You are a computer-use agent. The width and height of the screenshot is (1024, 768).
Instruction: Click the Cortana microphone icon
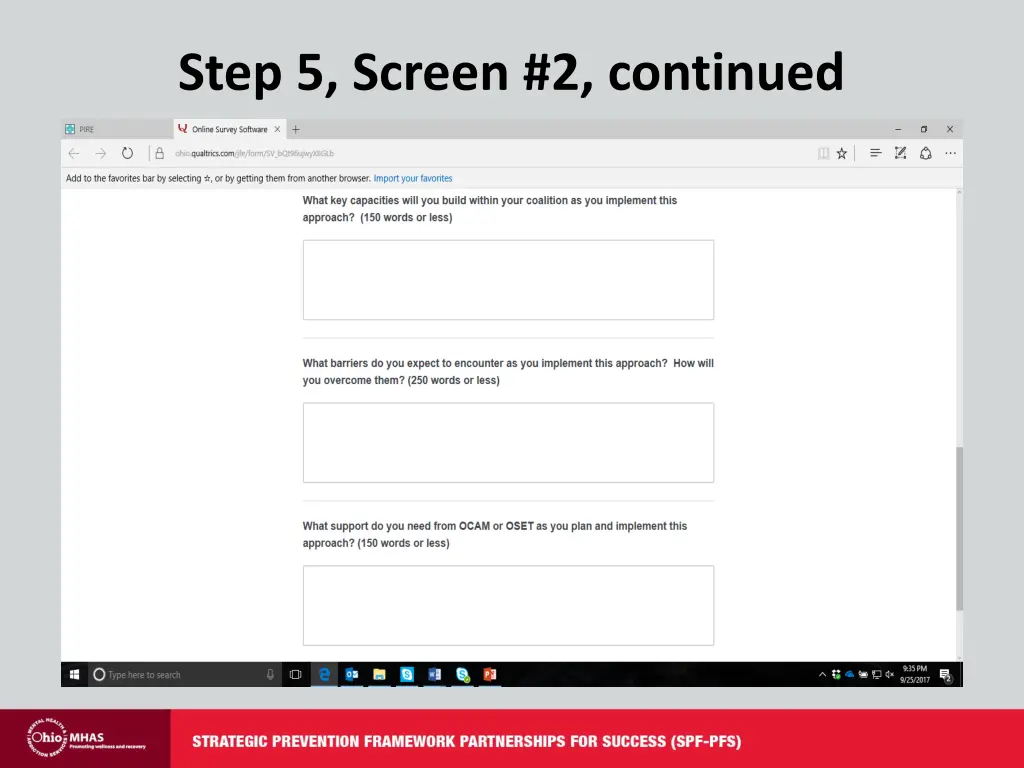pos(270,675)
